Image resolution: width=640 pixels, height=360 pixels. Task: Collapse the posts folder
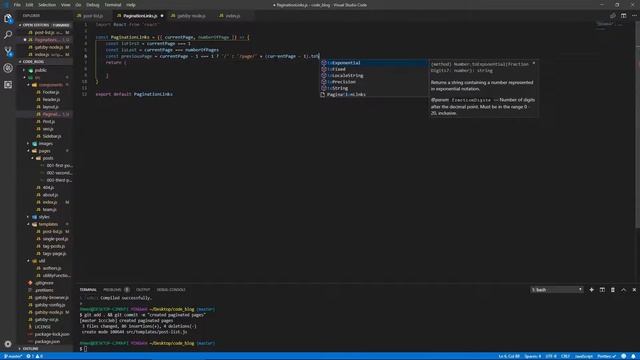tap(48, 158)
